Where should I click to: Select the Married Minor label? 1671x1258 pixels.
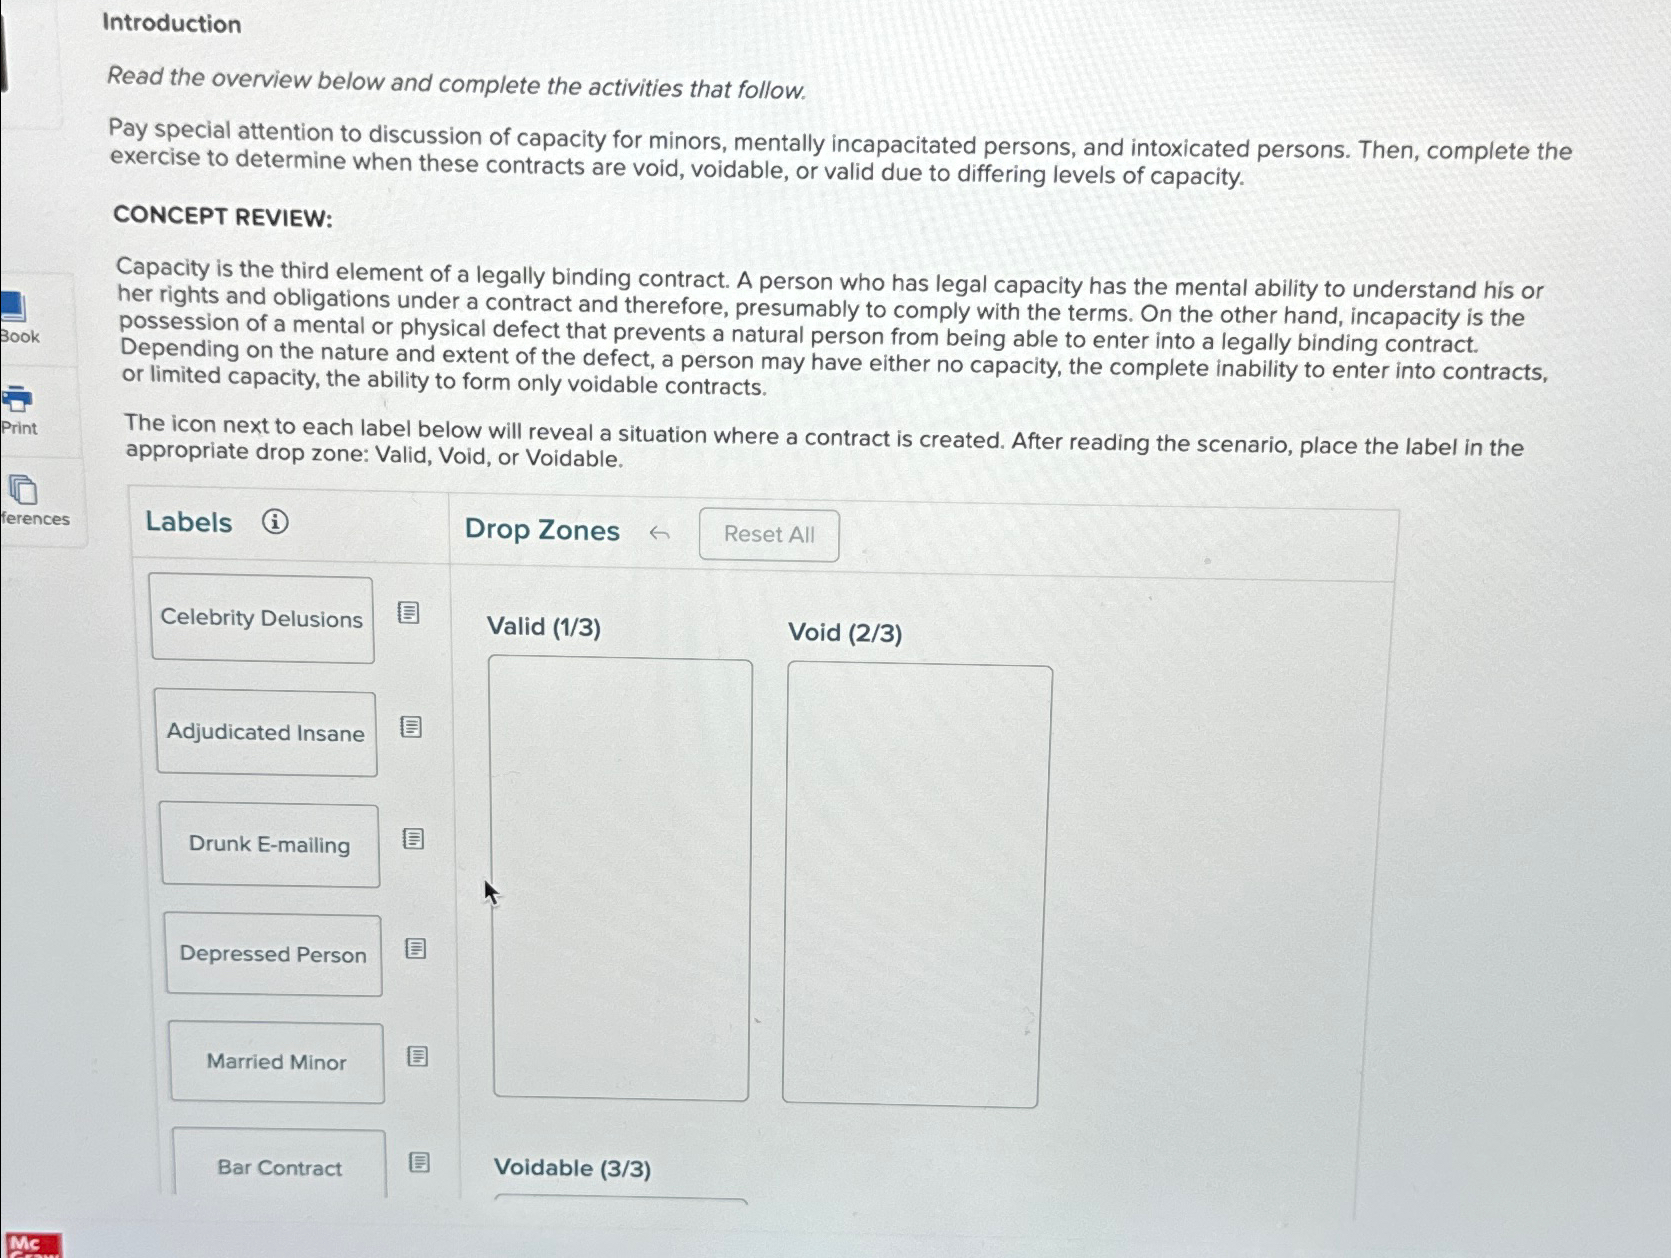[276, 1061]
